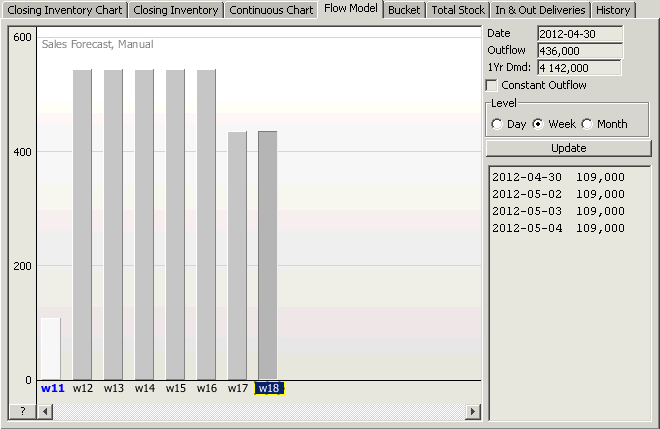Image resolution: width=660 pixels, height=429 pixels.
Task: Switch to the History tab
Action: (613, 10)
